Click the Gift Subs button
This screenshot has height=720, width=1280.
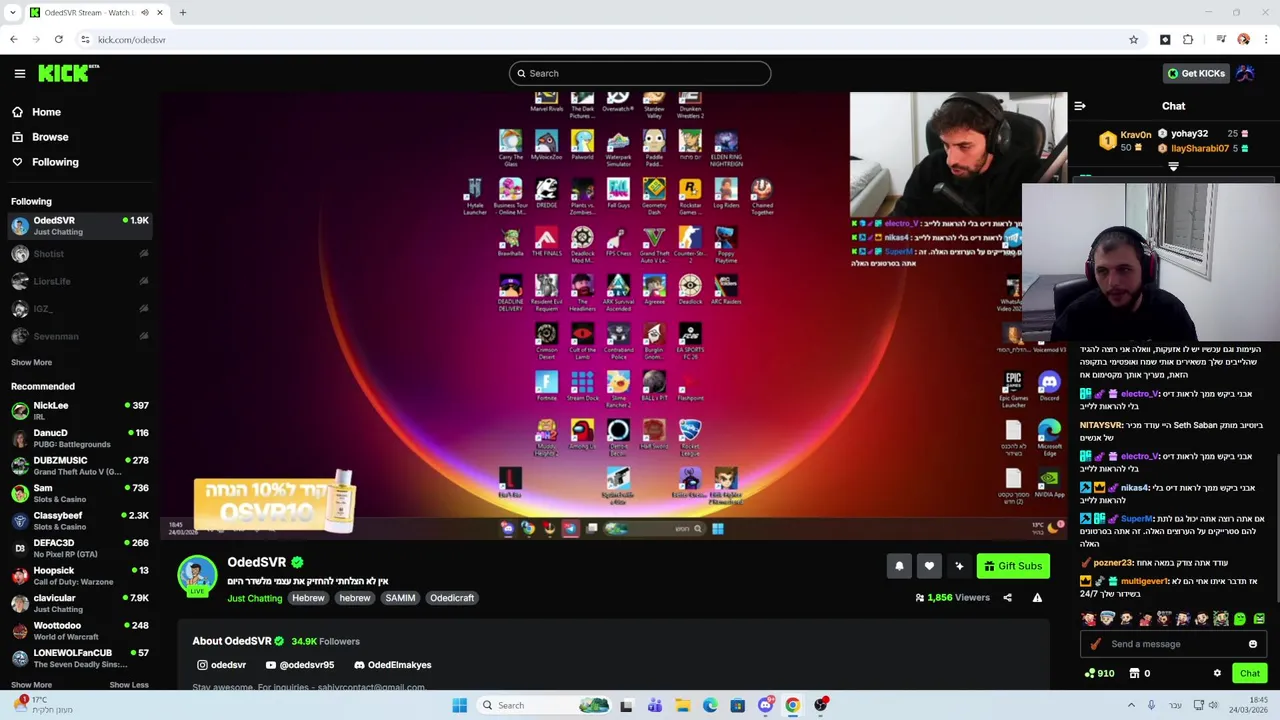tap(1013, 566)
